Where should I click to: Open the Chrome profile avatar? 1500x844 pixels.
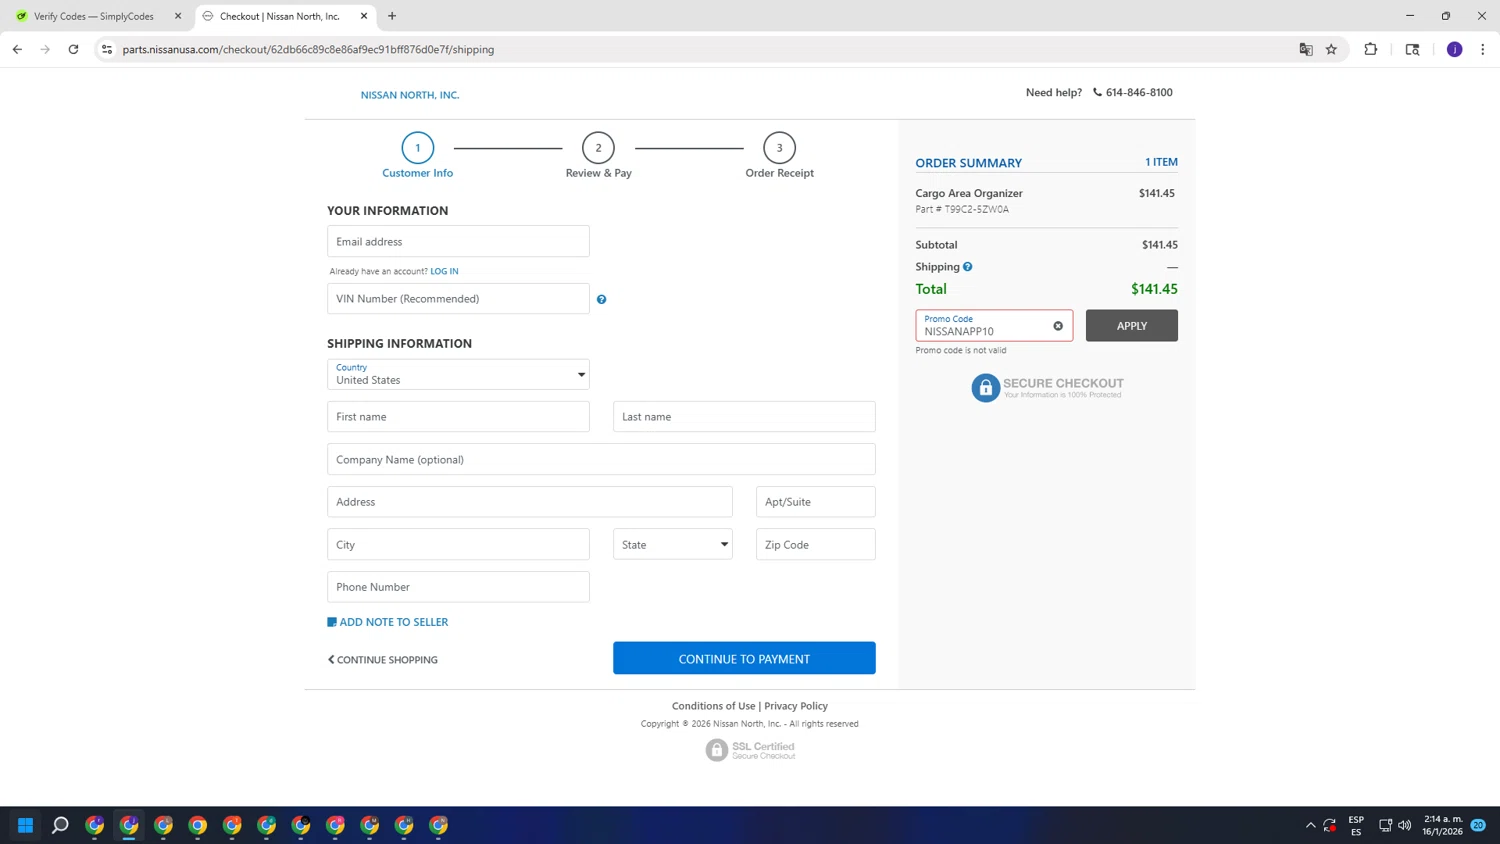click(x=1454, y=49)
